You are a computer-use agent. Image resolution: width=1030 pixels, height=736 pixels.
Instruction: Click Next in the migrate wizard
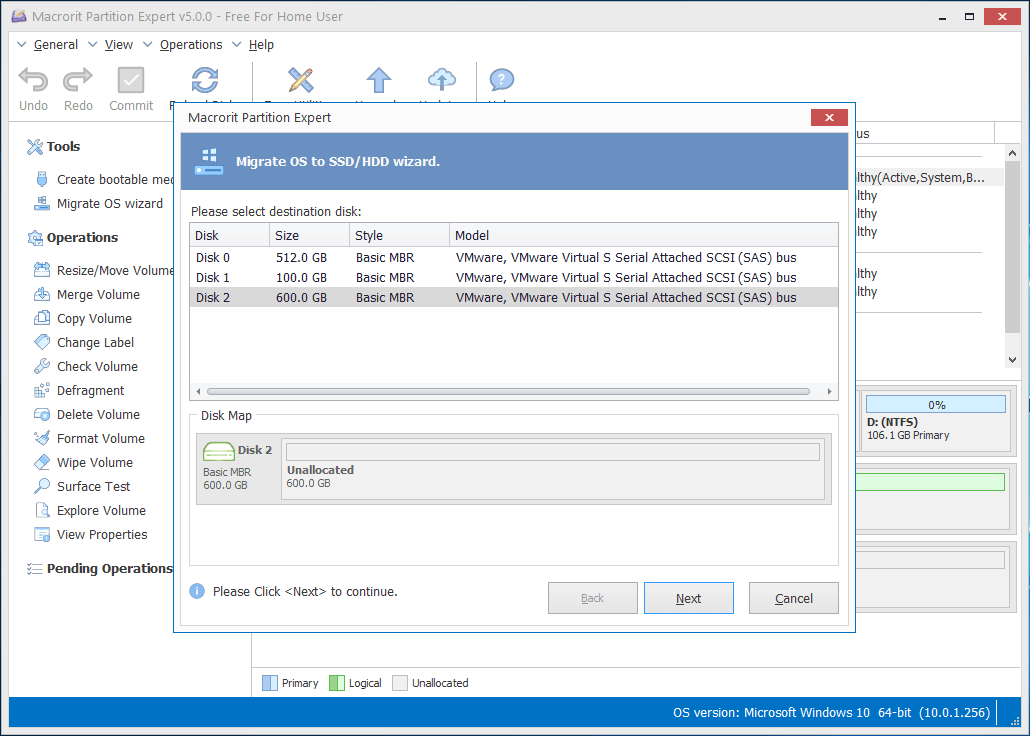688,598
